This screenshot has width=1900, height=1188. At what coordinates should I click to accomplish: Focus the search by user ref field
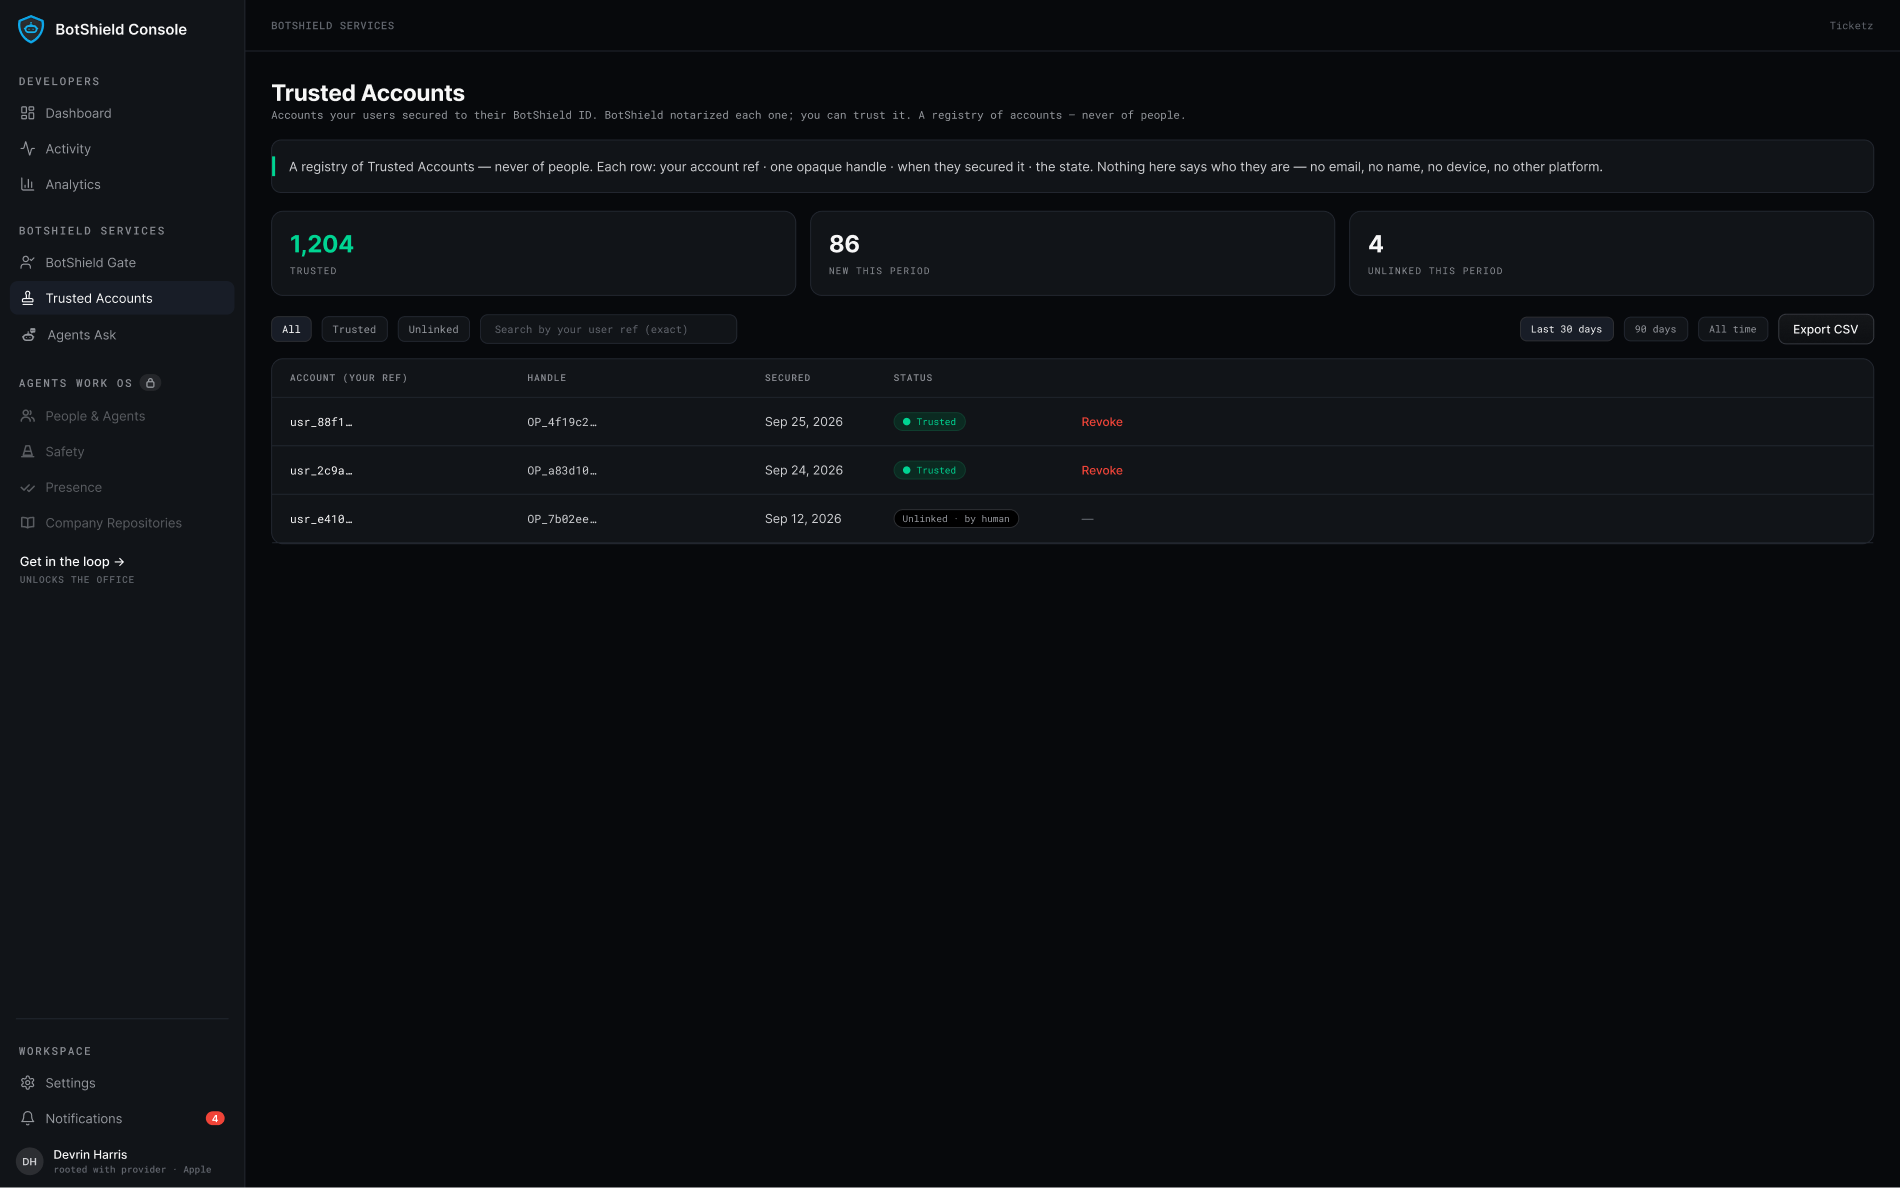[x=608, y=329]
